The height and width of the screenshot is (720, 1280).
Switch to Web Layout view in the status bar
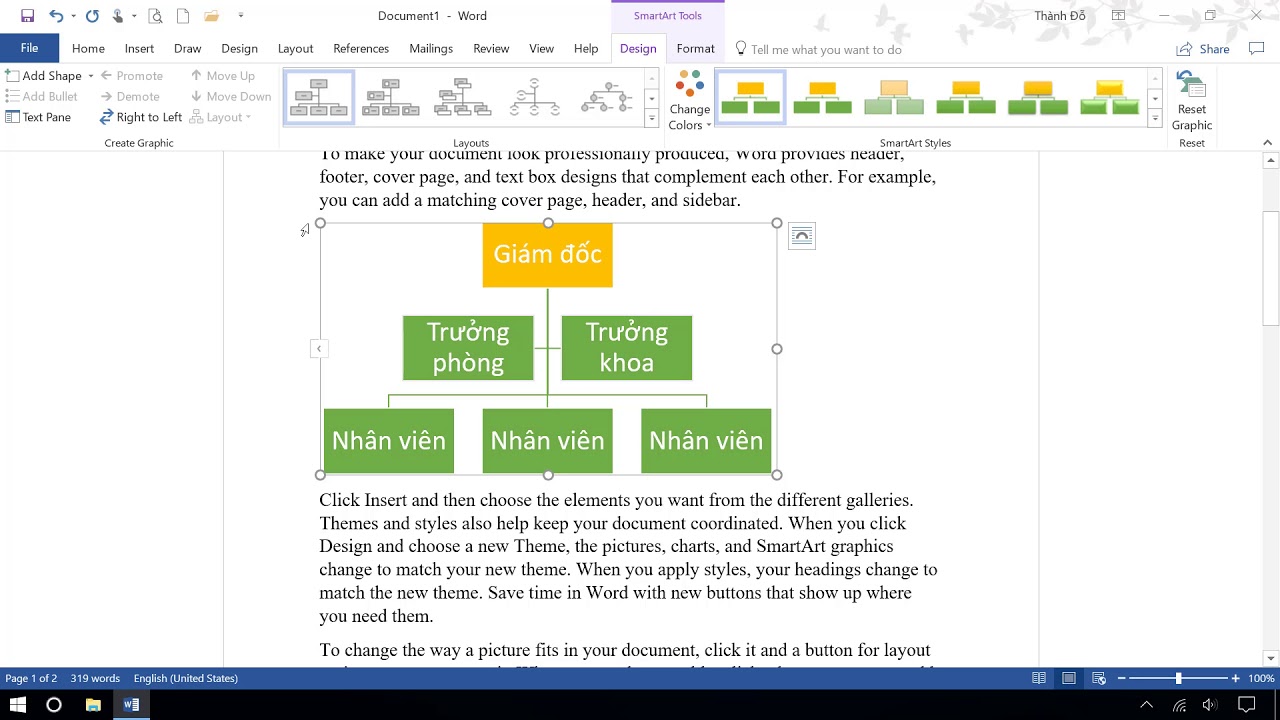pyautogui.click(x=1098, y=678)
